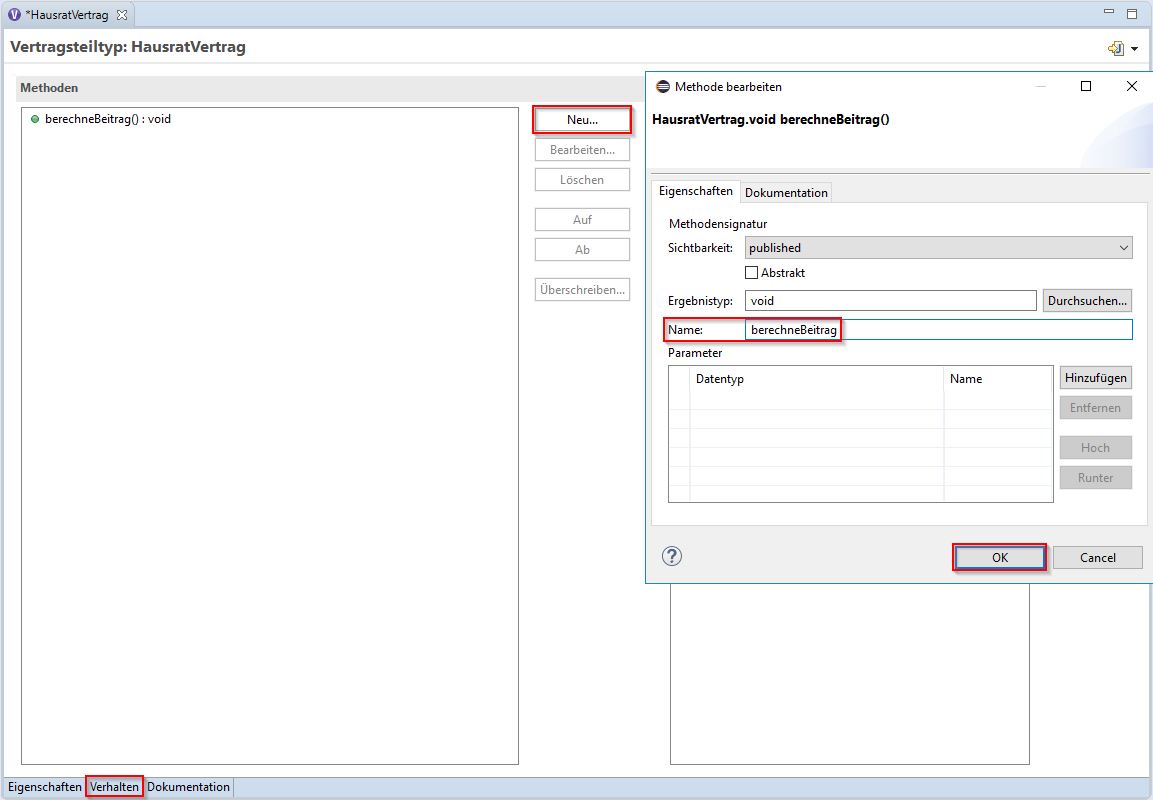Image resolution: width=1153 pixels, height=800 pixels.
Task: Select the *HausratVertrag editor tab
Action: (x=68, y=15)
